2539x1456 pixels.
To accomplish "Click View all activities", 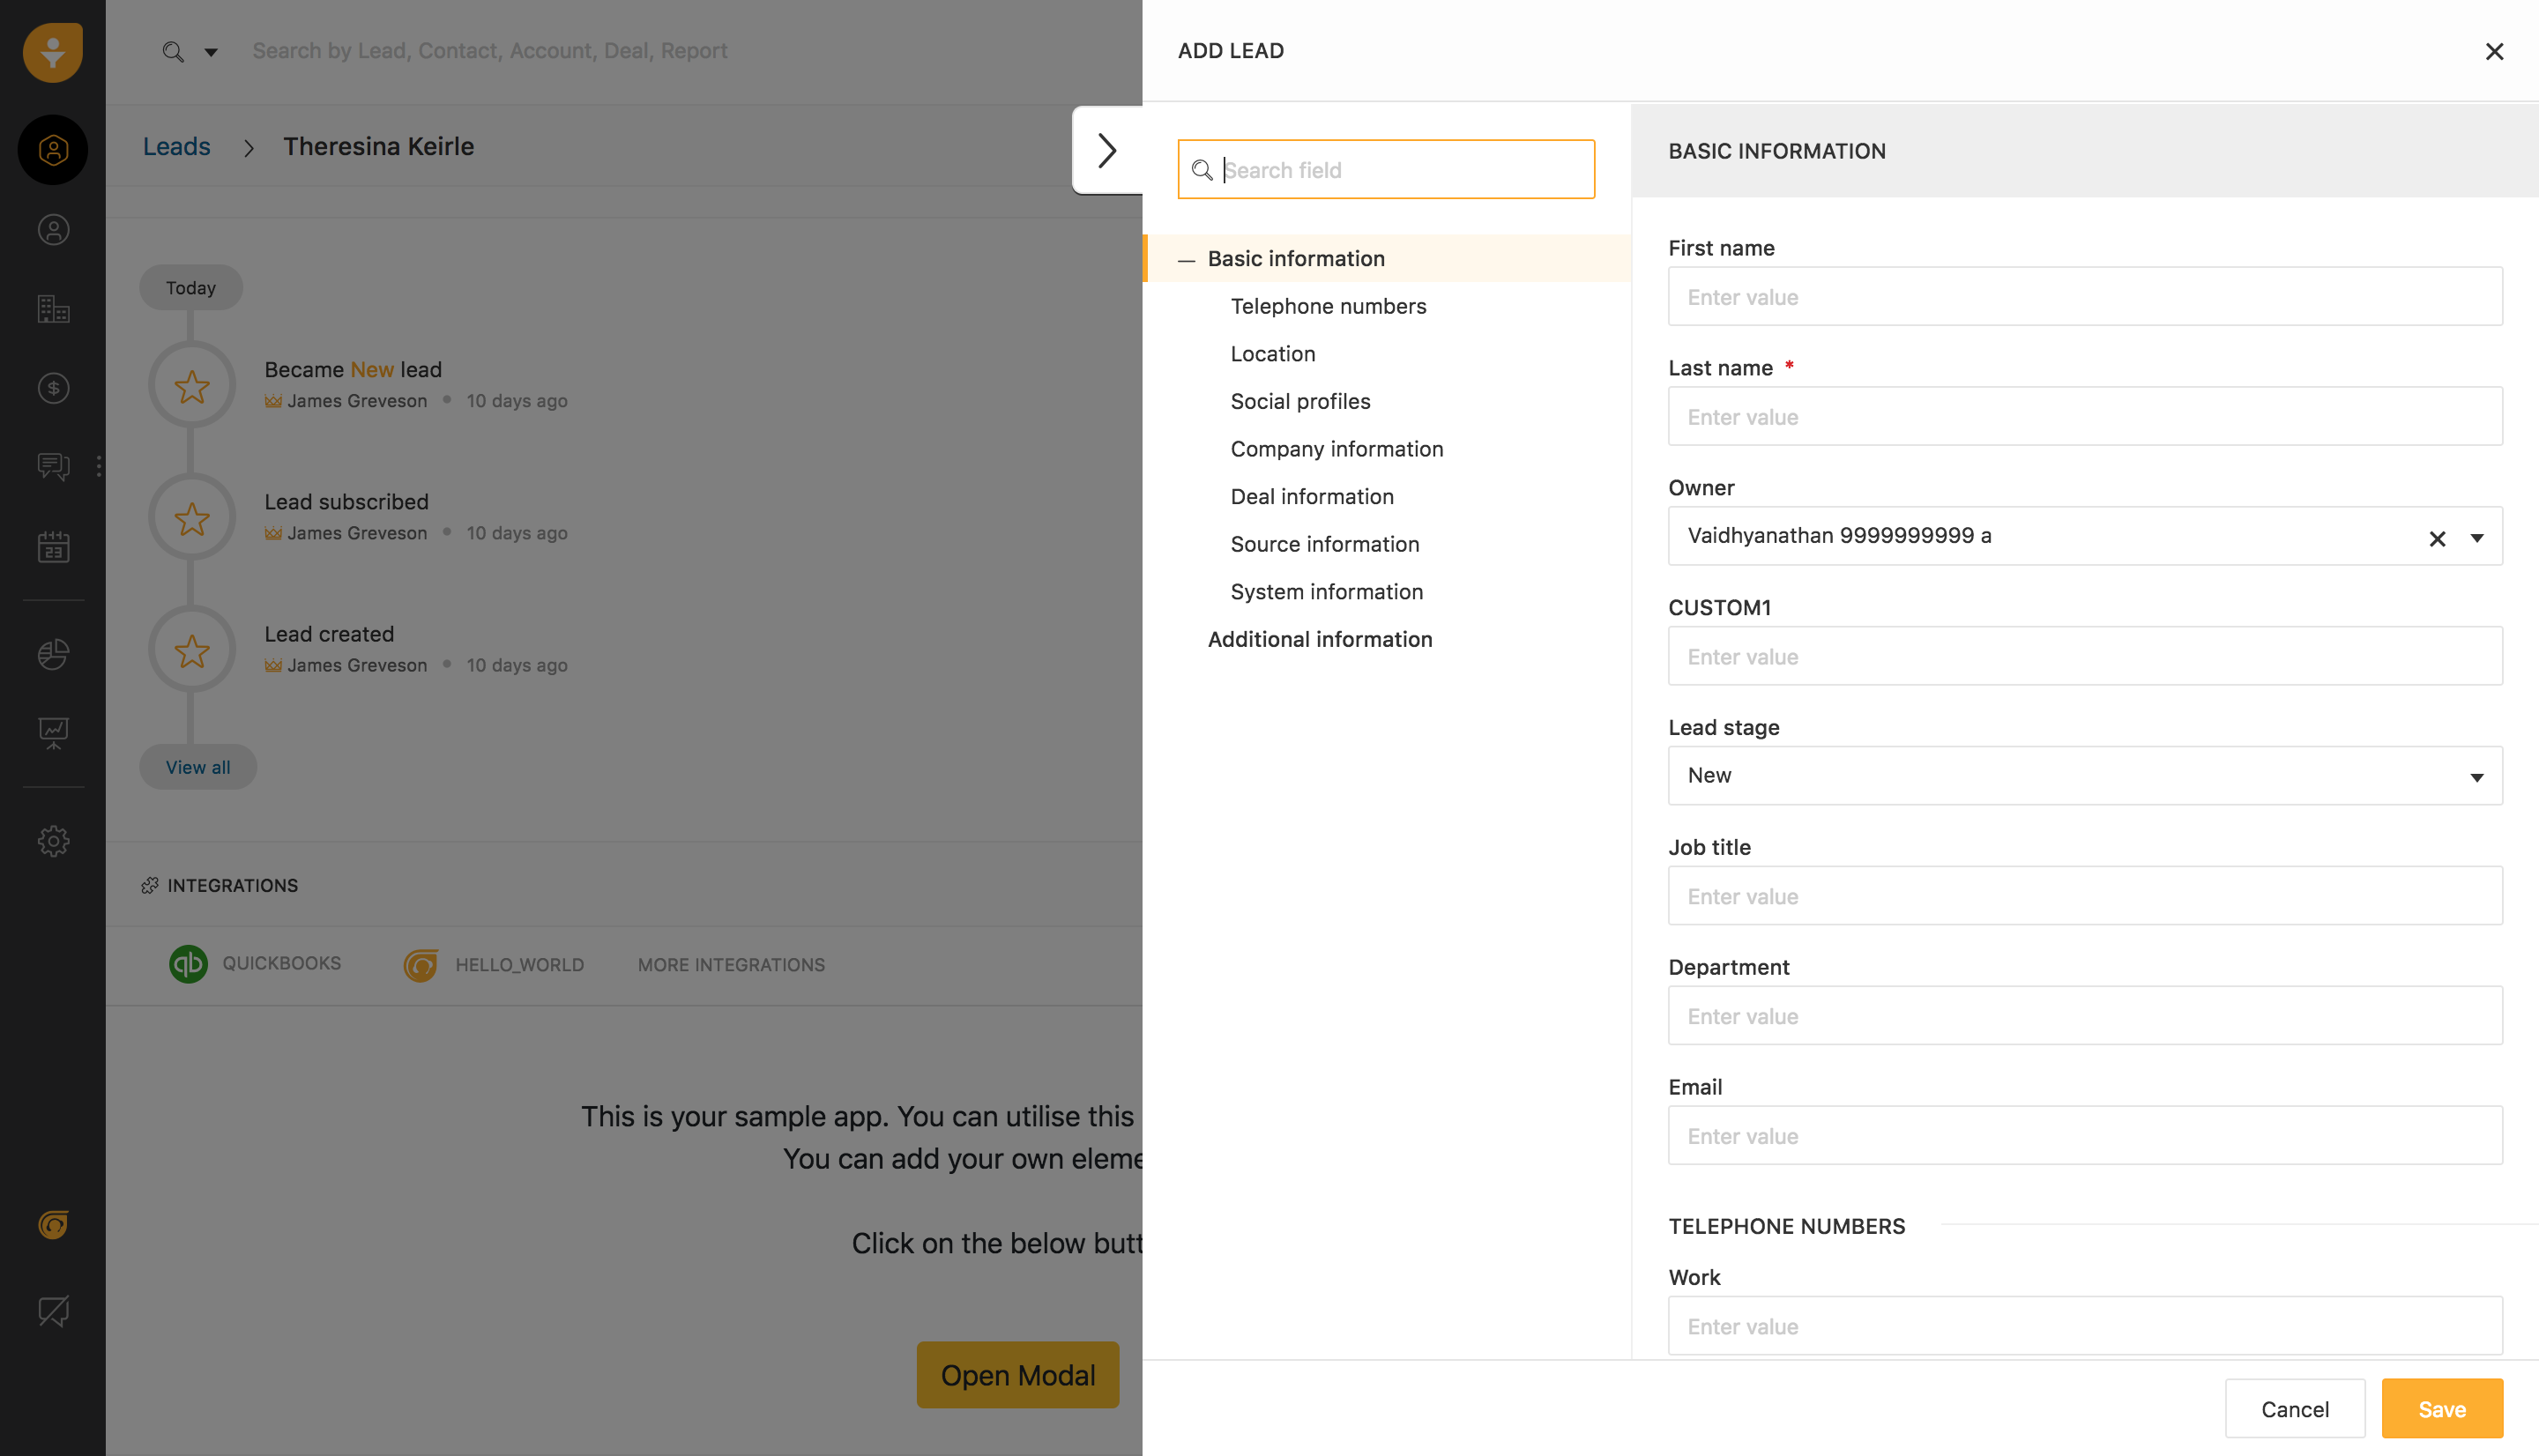I will pyautogui.click(x=198, y=767).
